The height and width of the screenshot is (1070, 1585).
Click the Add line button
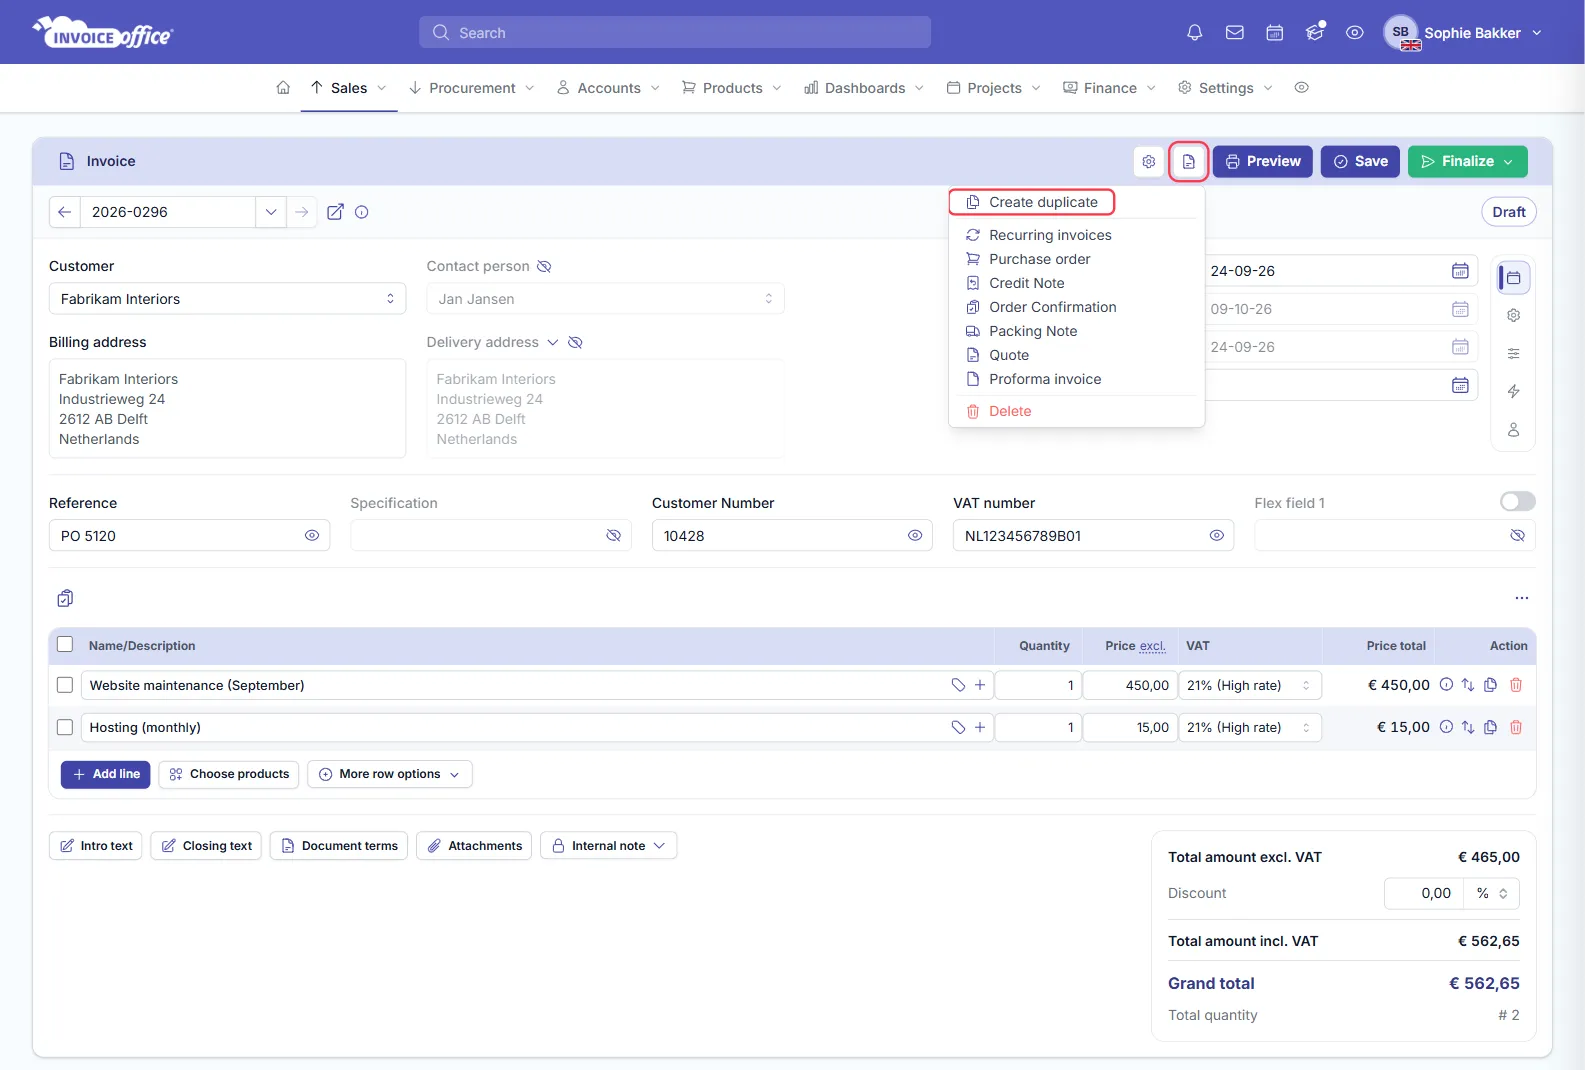(106, 774)
